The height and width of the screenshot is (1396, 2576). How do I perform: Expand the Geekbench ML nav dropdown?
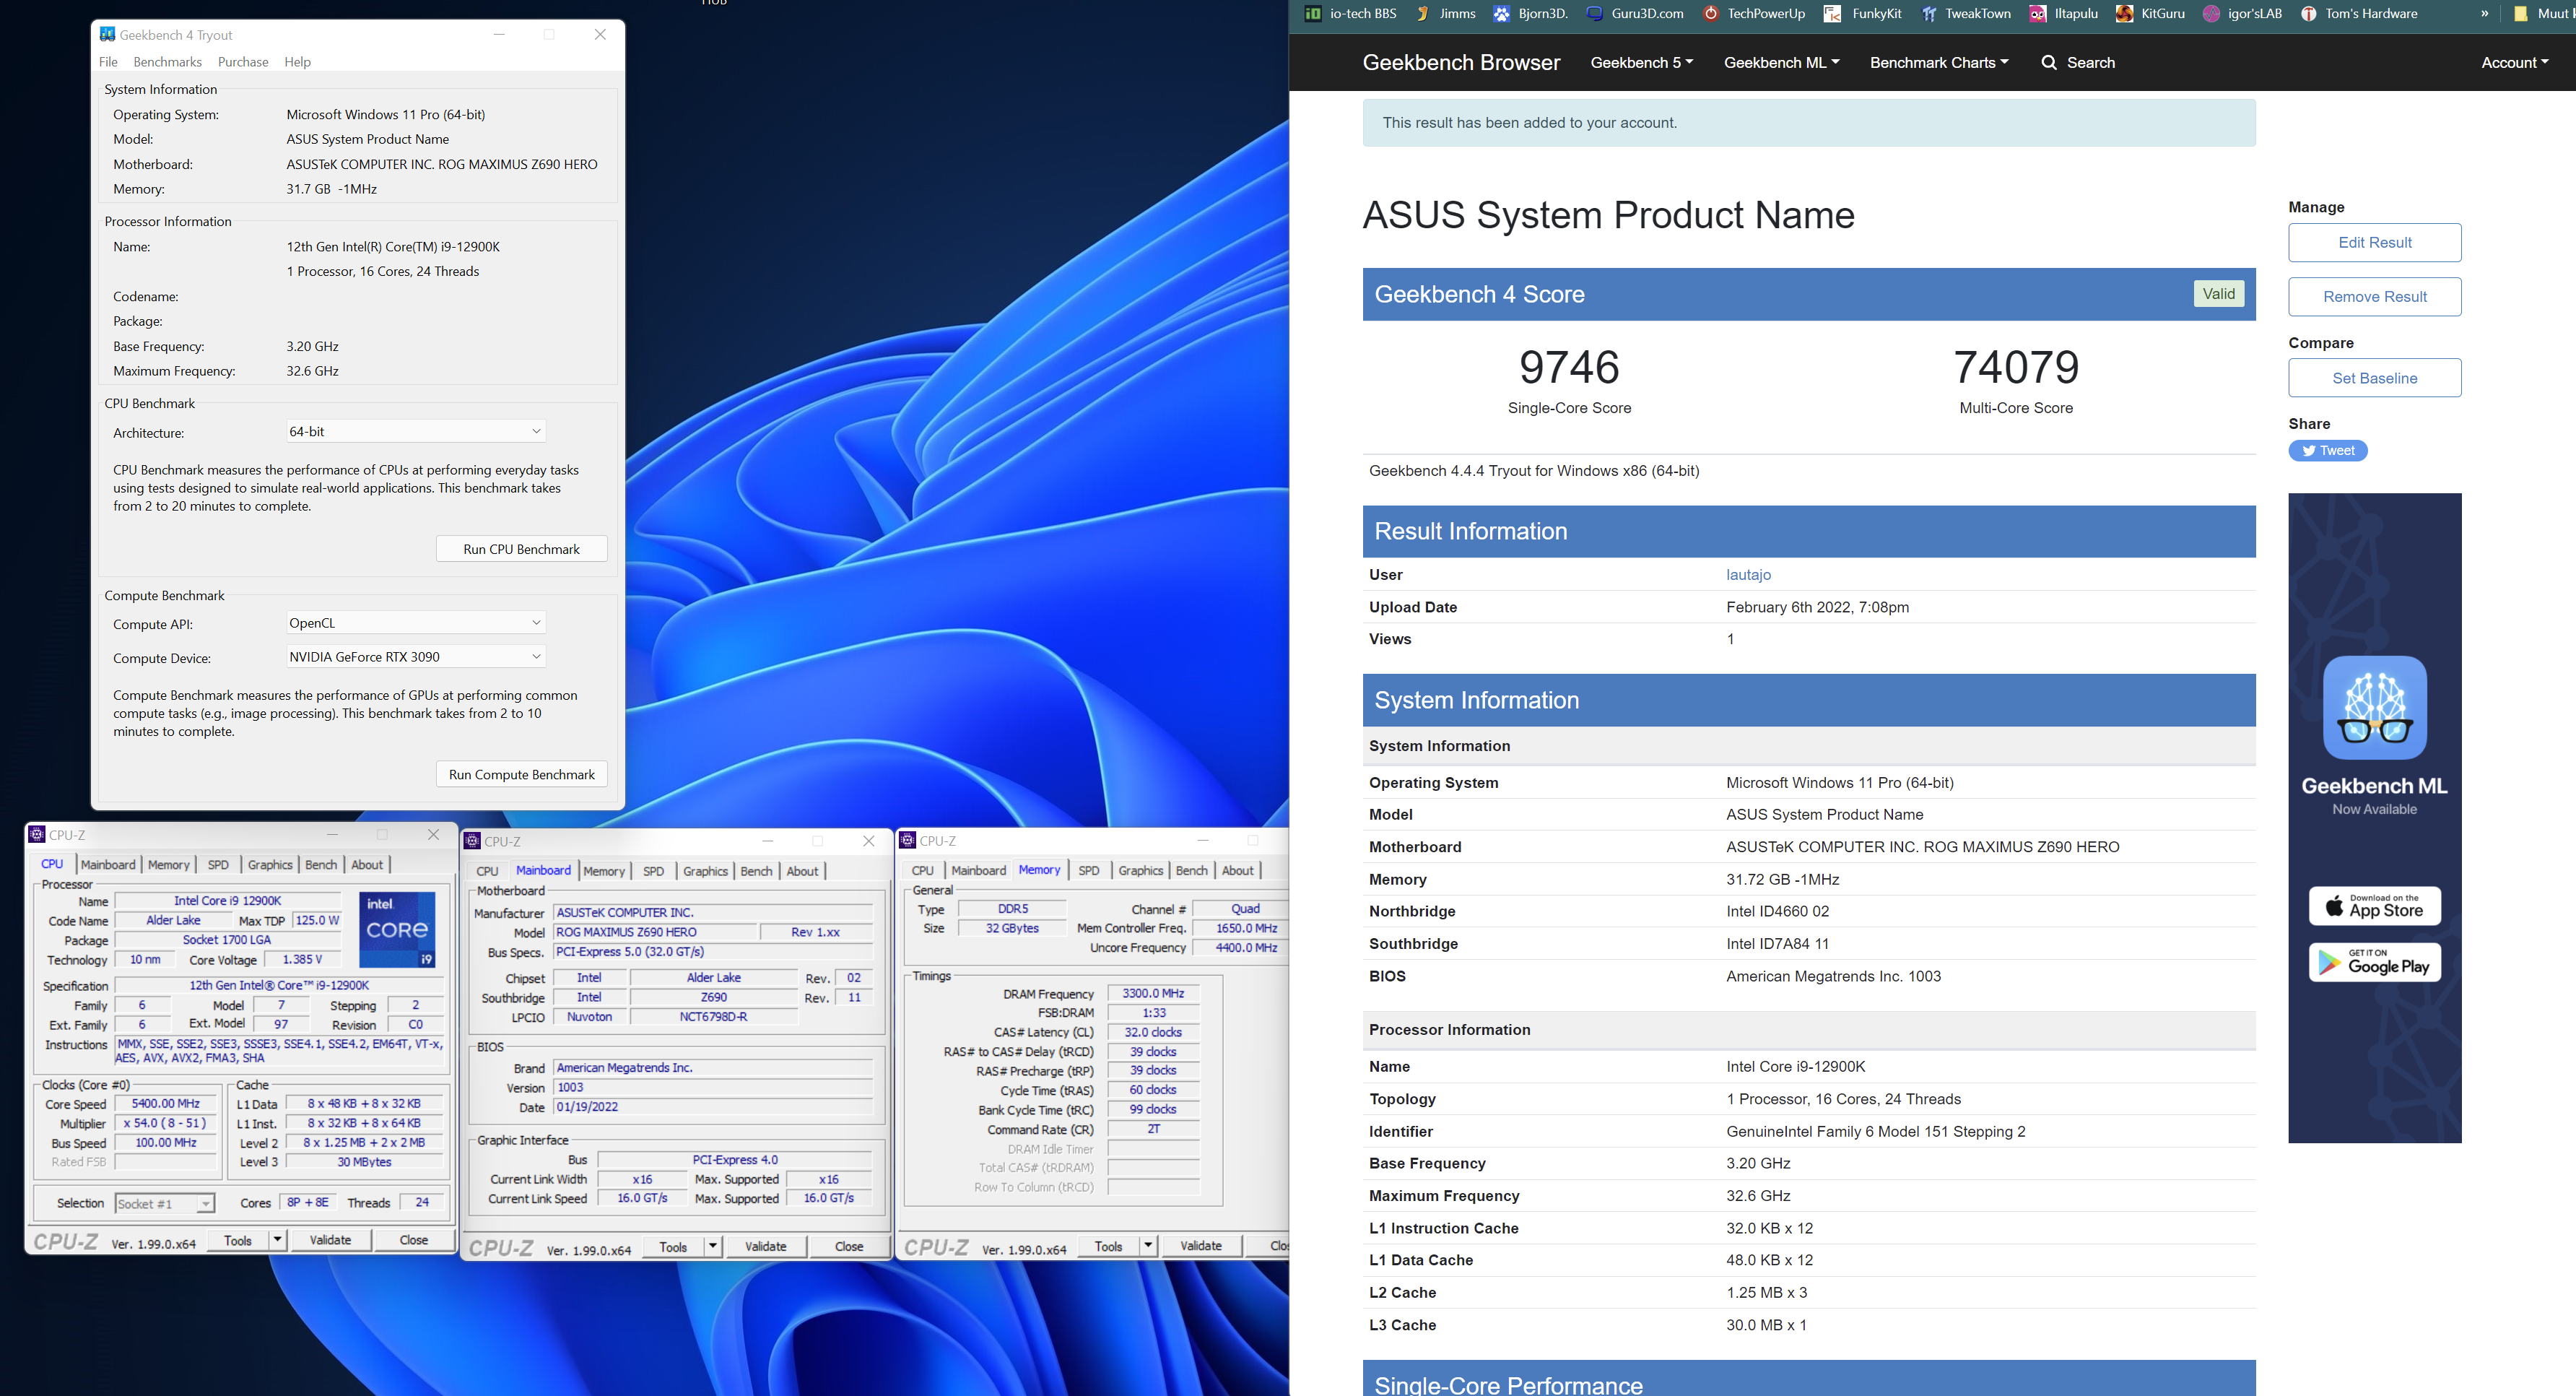pyautogui.click(x=1782, y=62)
